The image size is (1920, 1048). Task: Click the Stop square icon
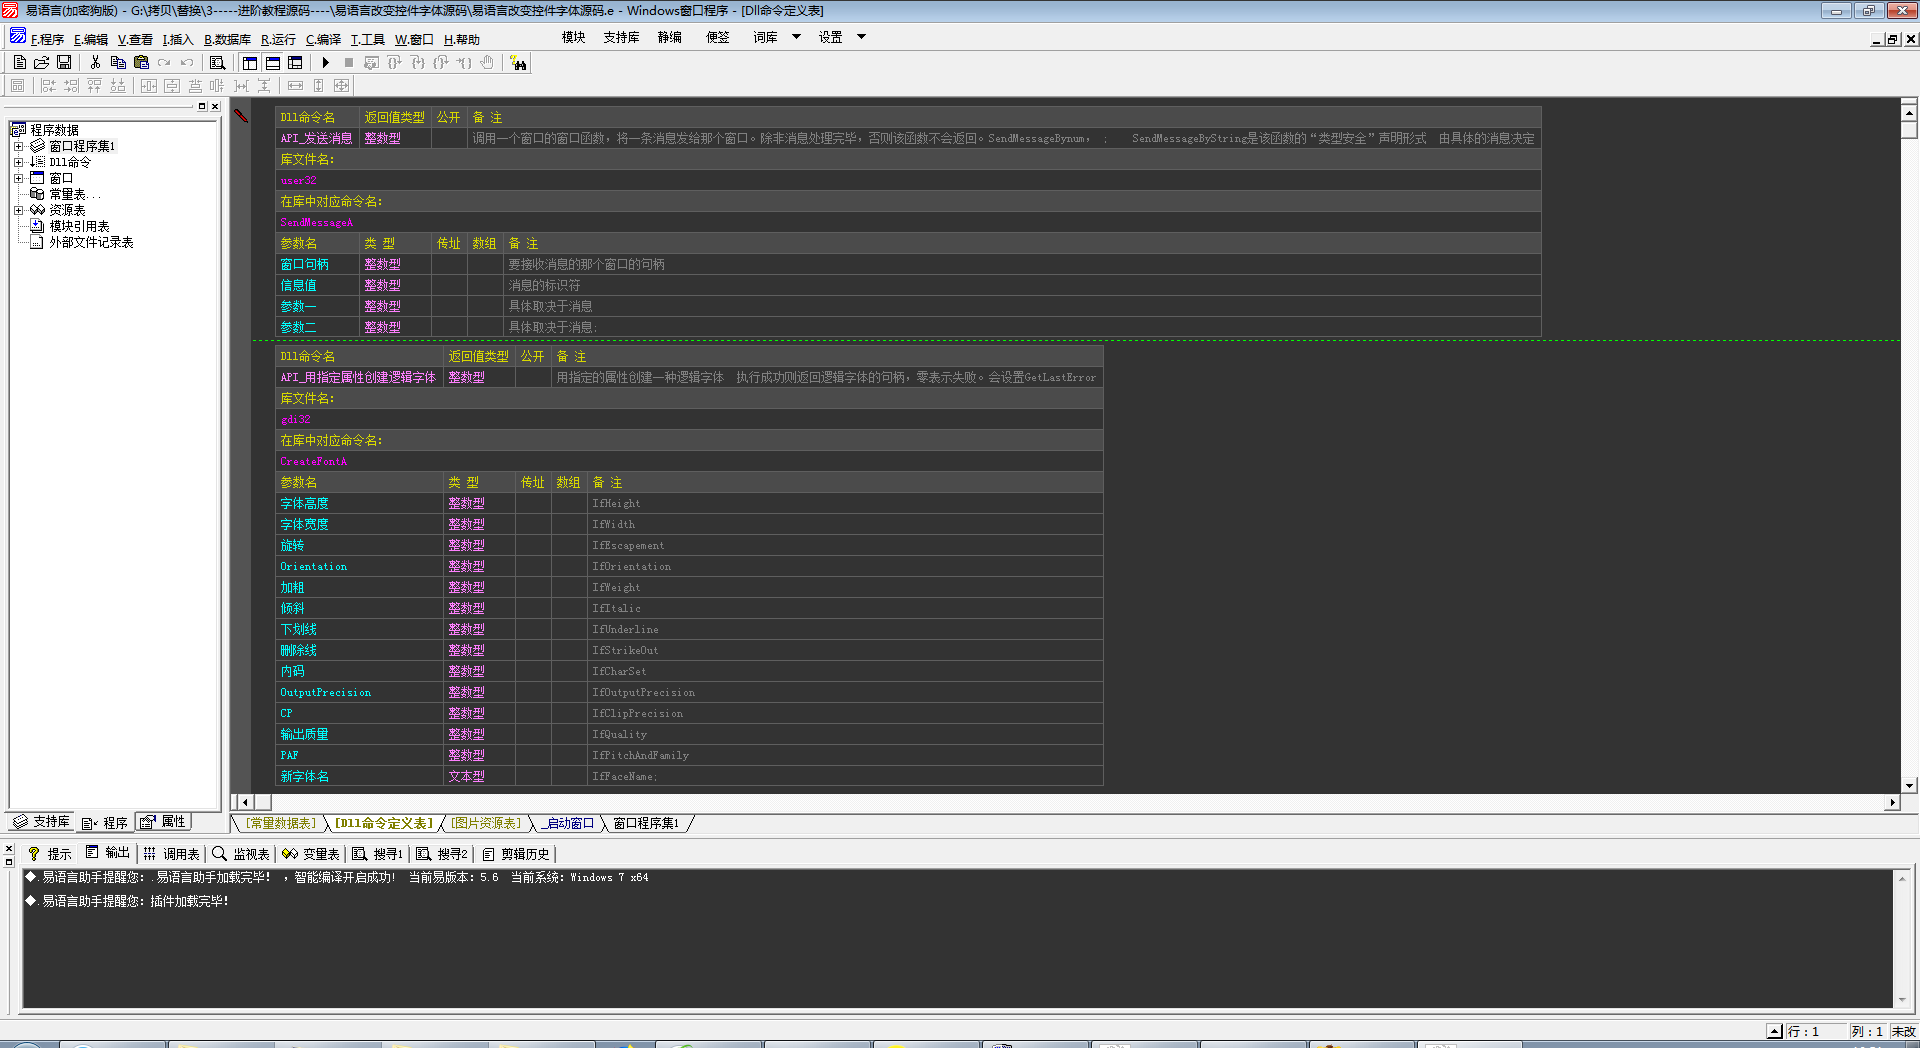(x=348, y=62)
